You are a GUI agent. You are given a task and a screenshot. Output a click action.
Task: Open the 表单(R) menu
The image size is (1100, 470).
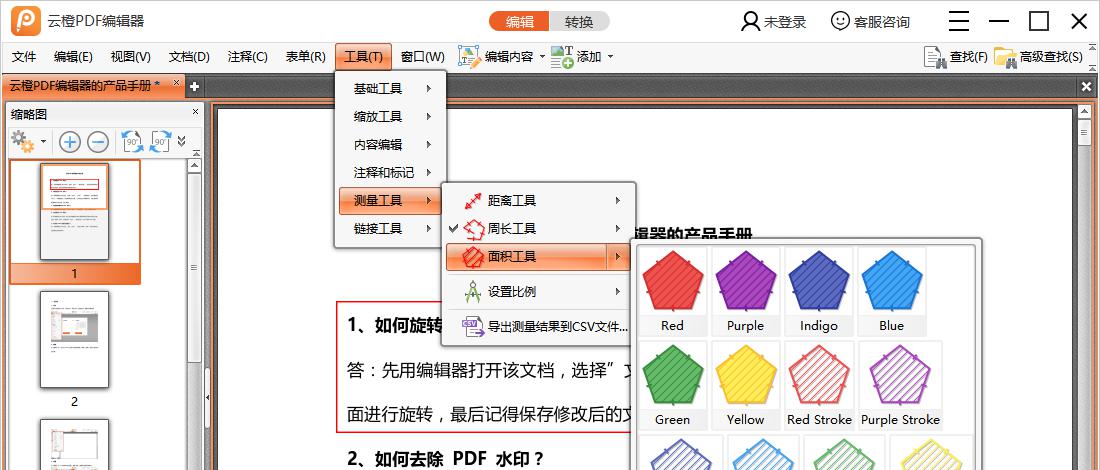tap(305, 57)
